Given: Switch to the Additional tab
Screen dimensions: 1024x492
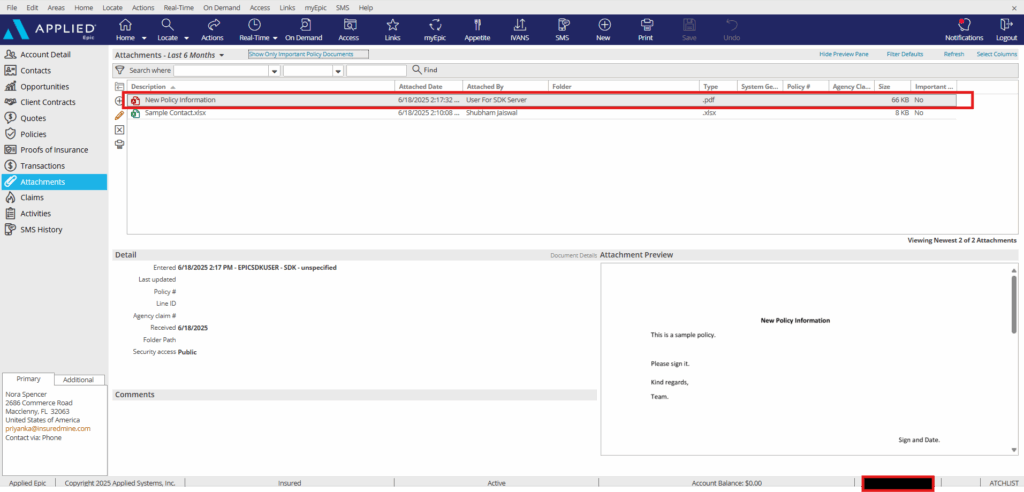Looking at the screenshot, I should [78, 380].
